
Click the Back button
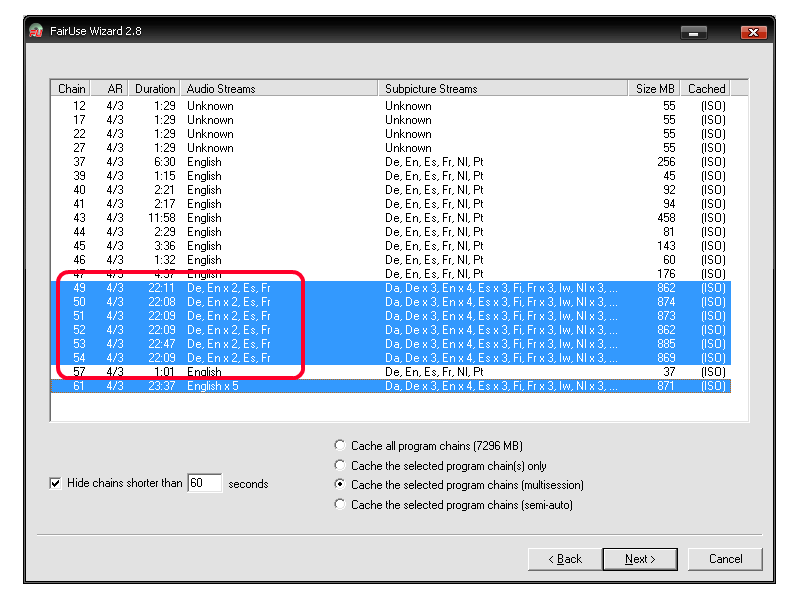(565, 559)
